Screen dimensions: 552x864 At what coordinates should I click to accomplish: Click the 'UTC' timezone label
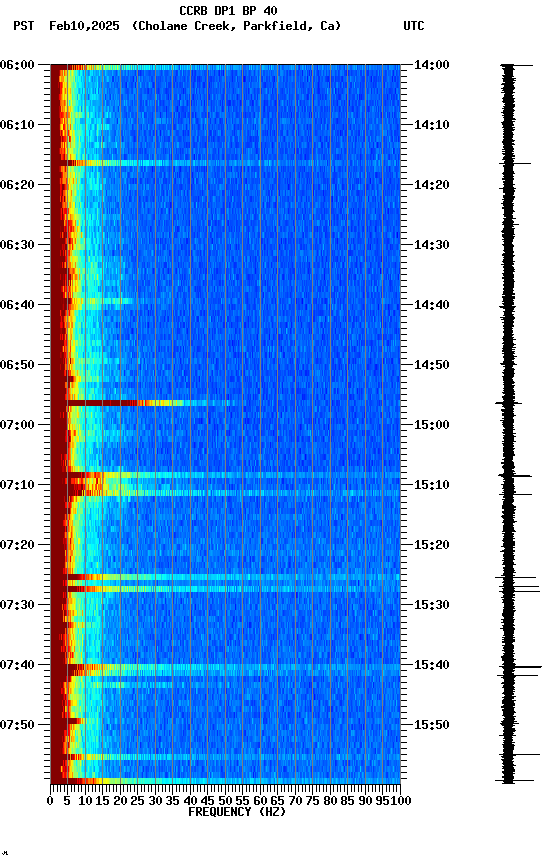click(x=414, y=26)
